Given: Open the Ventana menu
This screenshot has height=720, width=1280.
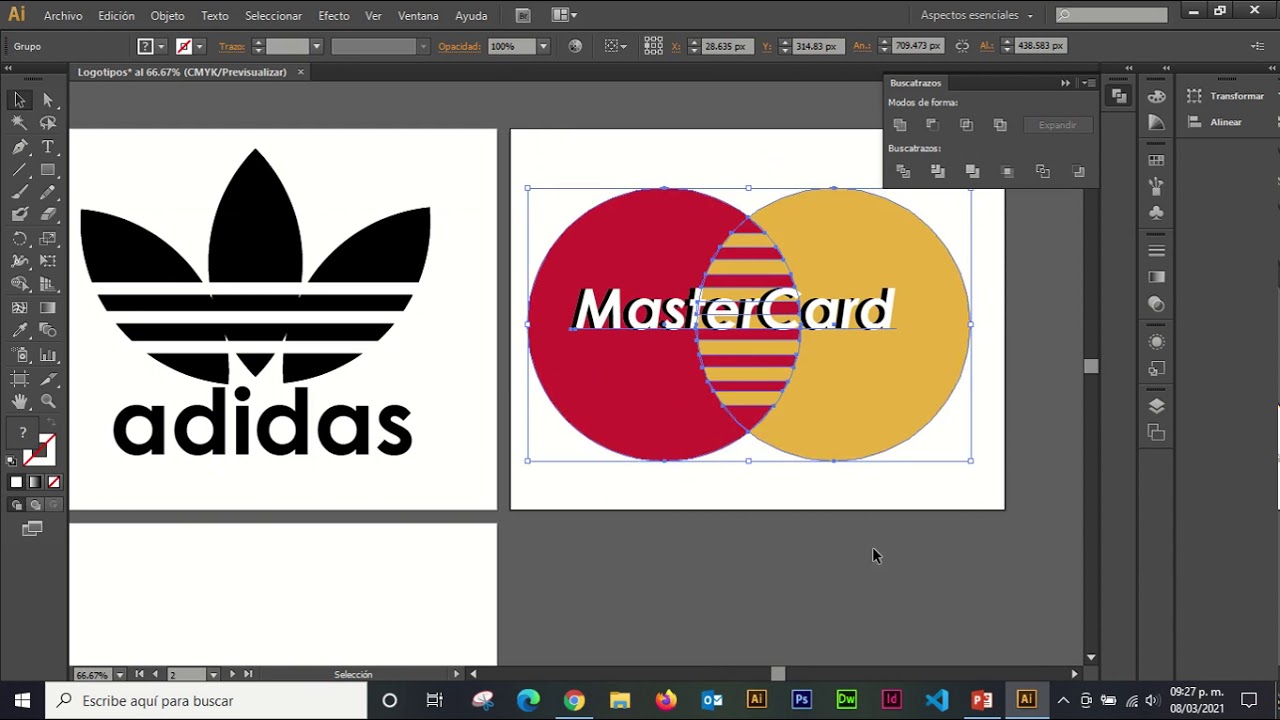Looking at the screenshot, I should [418, 15].
